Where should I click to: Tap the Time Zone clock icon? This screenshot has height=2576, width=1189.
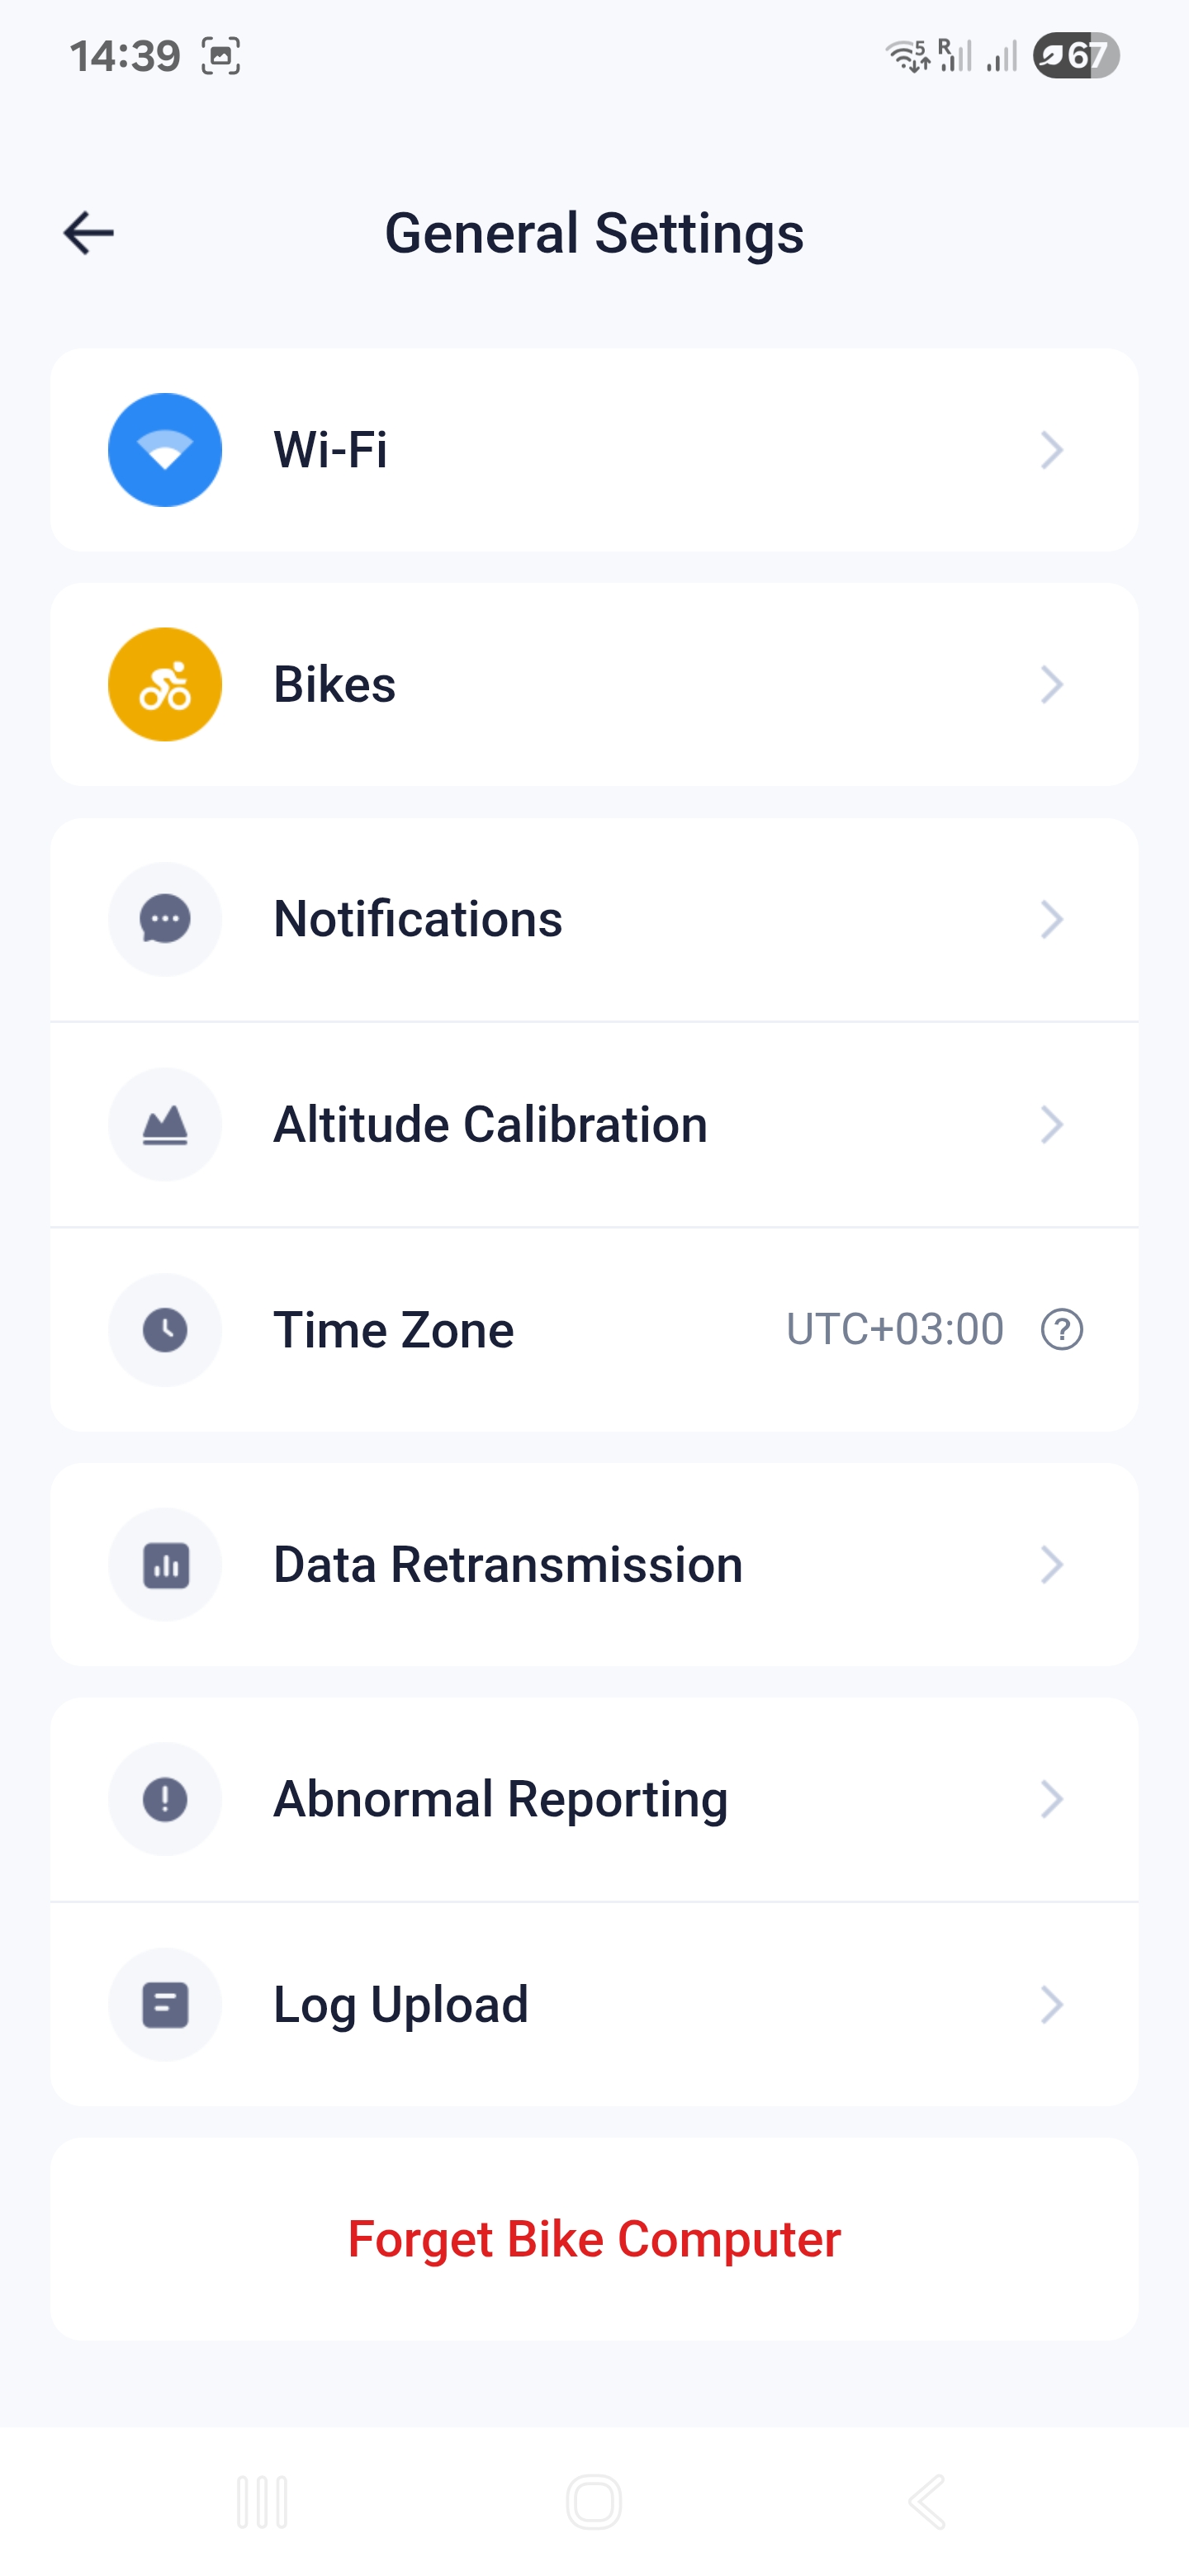[x=165, y=1329]
